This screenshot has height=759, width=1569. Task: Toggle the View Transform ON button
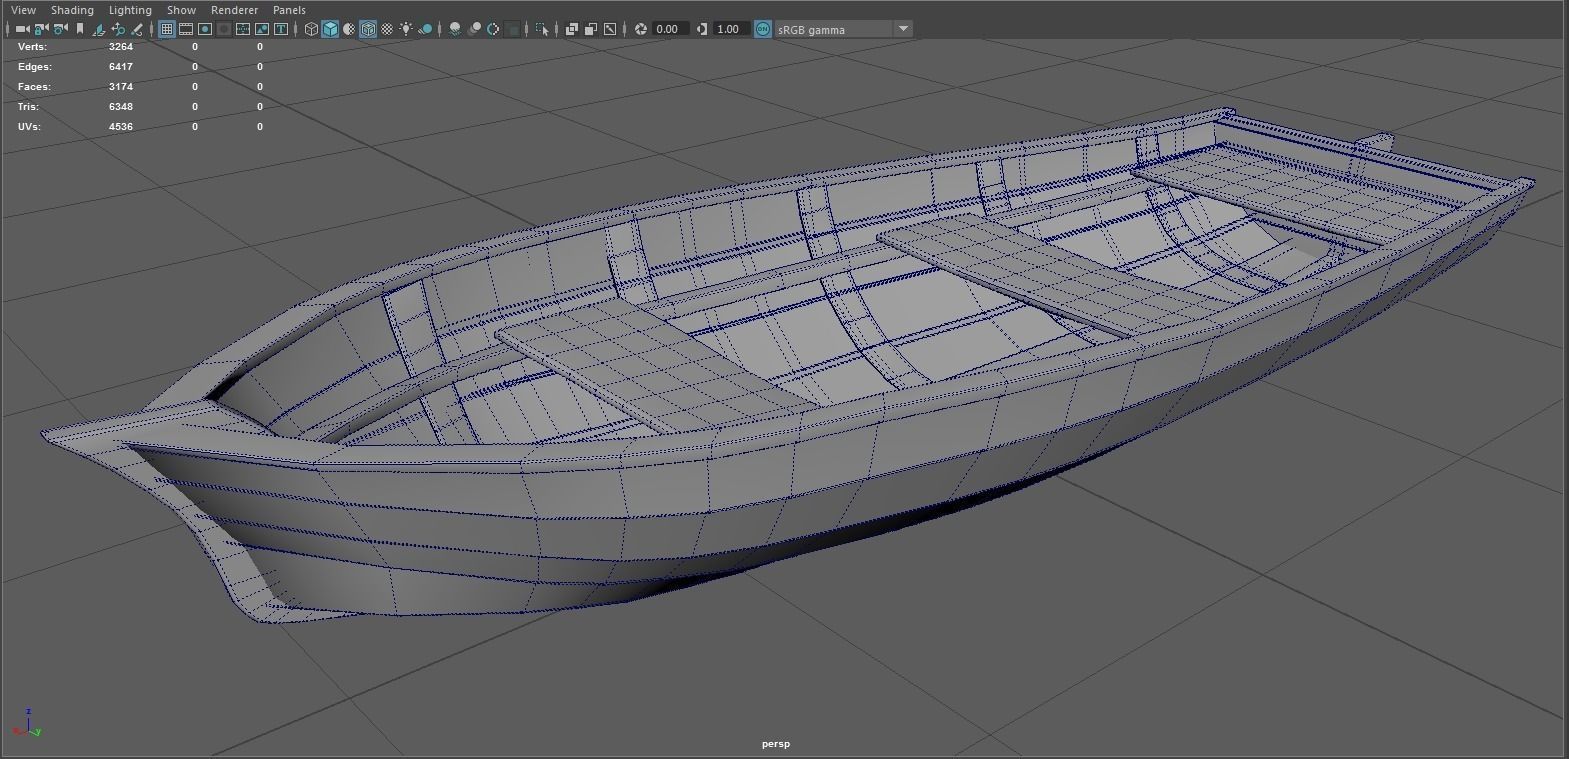(x=763, y=29)
